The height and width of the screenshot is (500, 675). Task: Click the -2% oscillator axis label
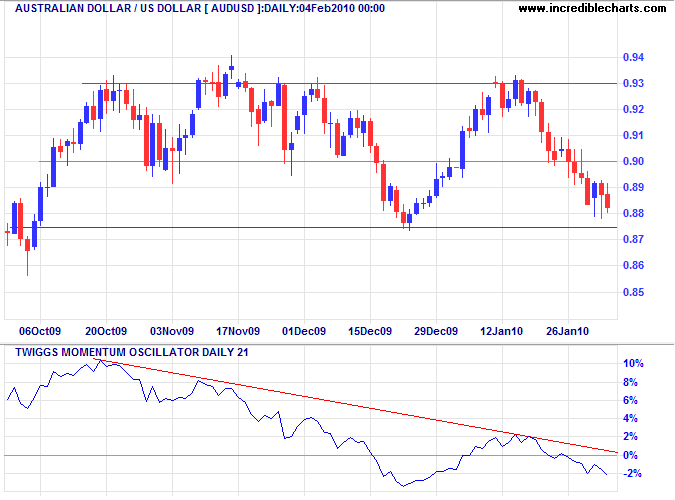click(632, 474)
